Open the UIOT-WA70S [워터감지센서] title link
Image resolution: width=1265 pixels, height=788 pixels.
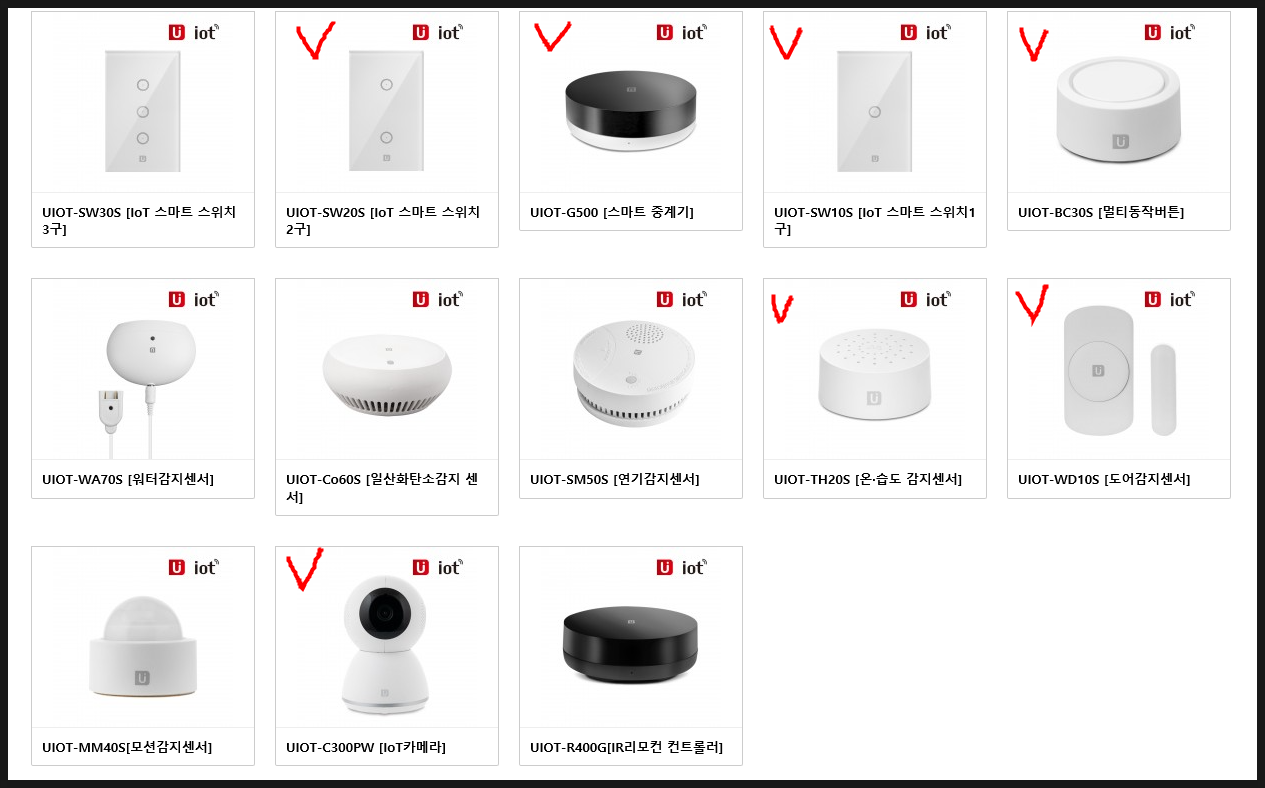(128, 479)
